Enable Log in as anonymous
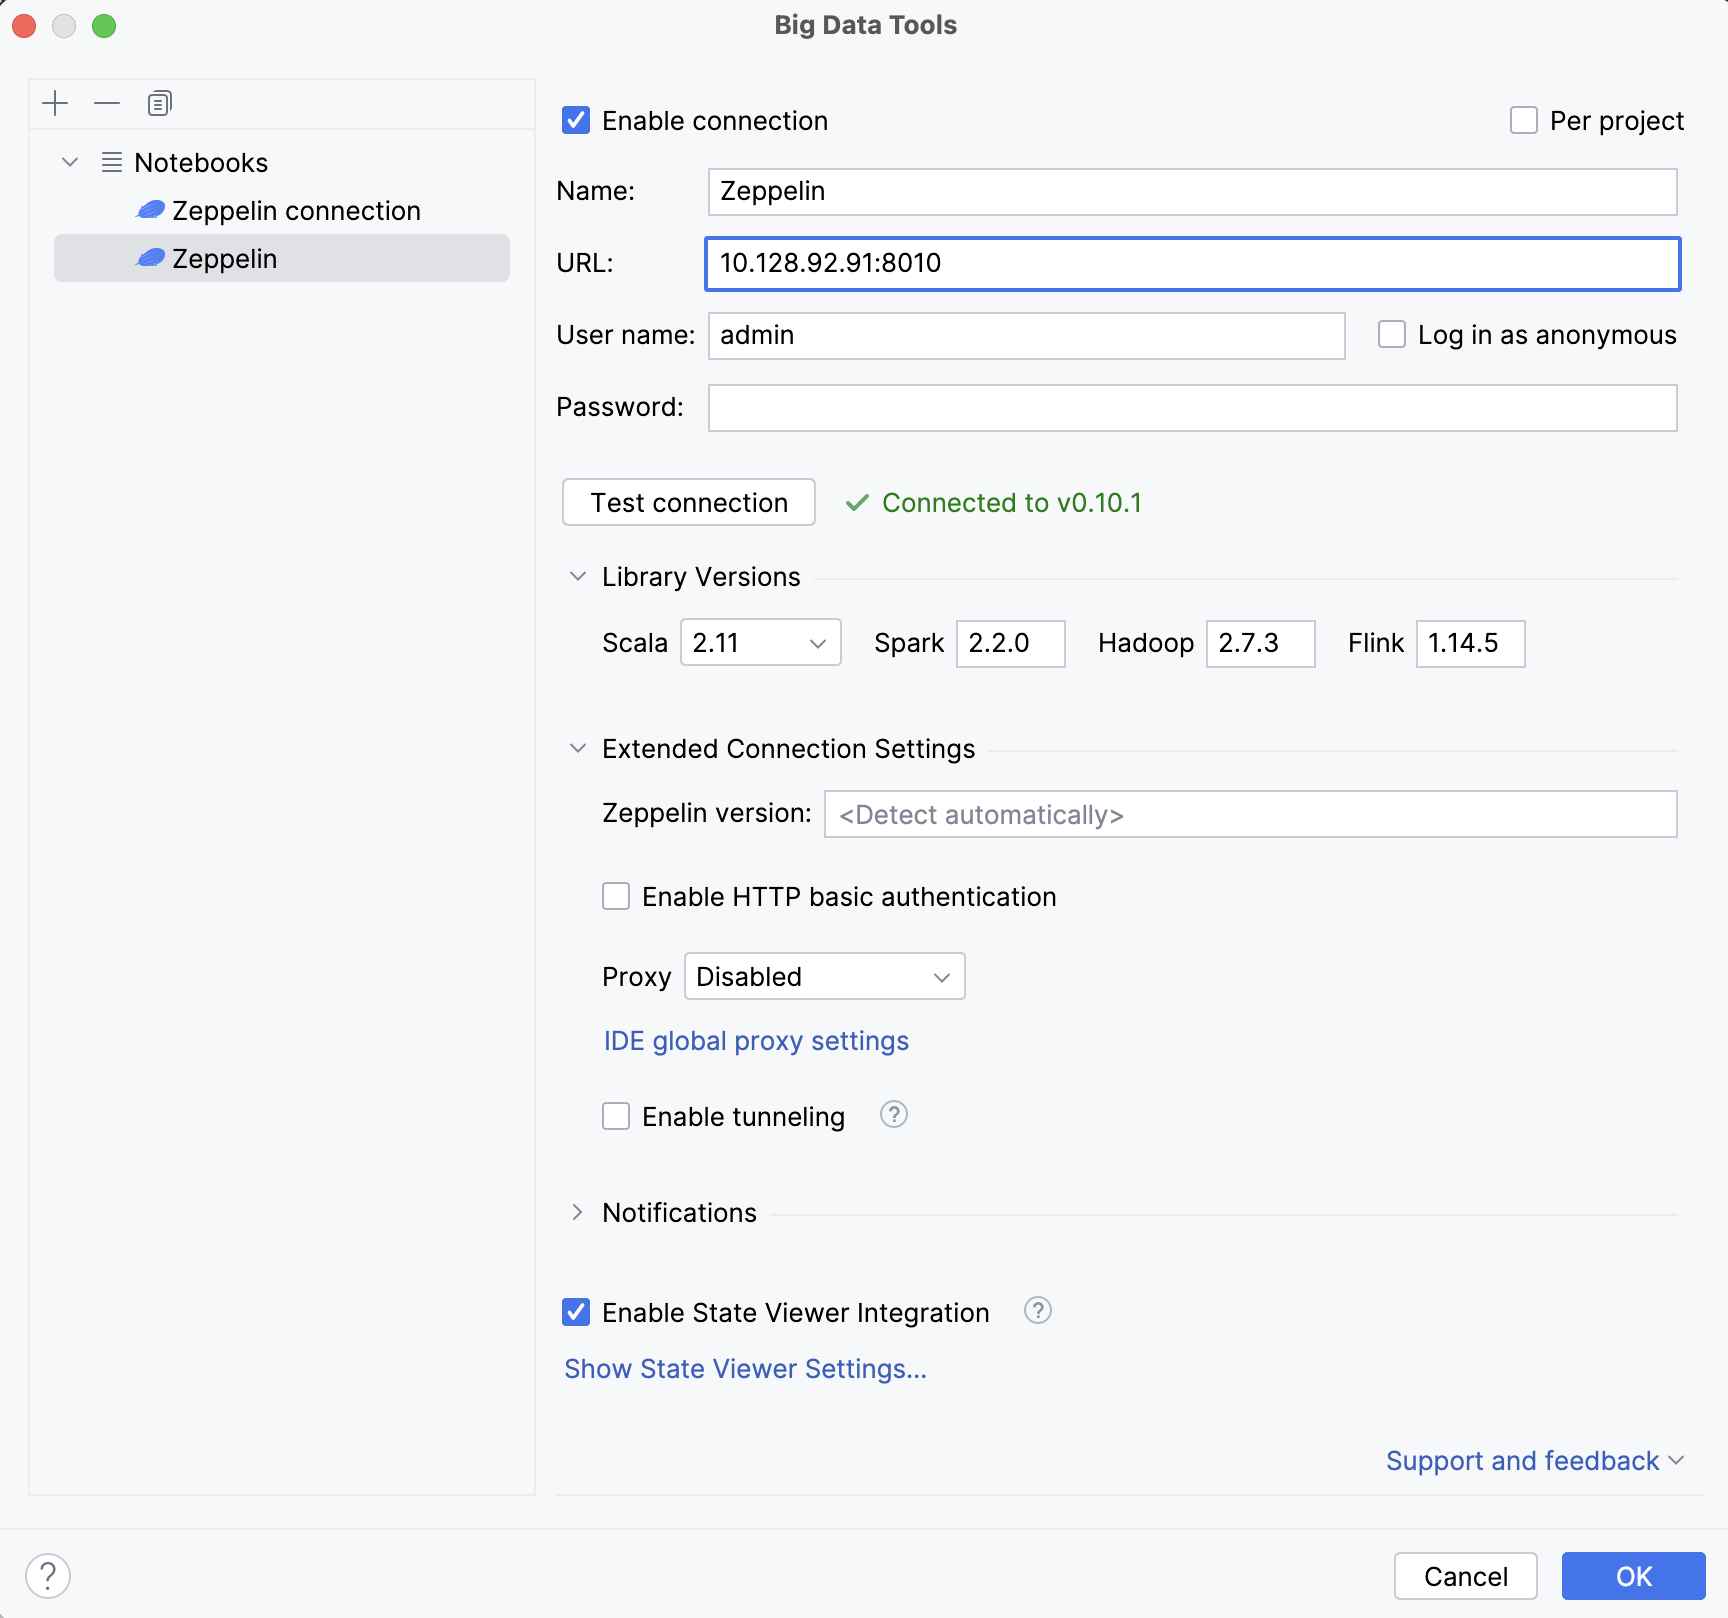1728x1618 pixels. 1392,334
